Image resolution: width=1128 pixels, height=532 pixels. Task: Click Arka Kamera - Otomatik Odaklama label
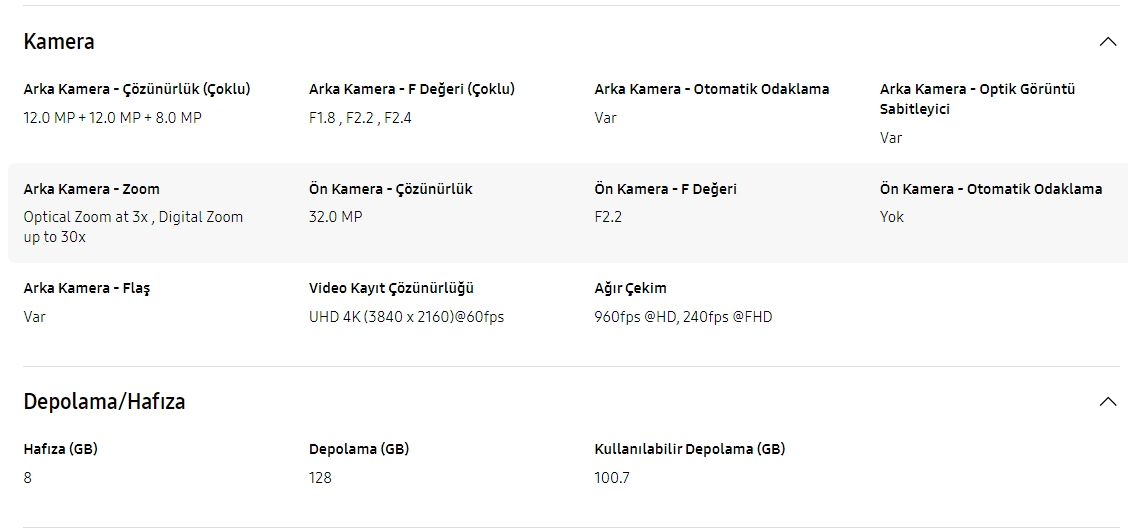point(712,89)
